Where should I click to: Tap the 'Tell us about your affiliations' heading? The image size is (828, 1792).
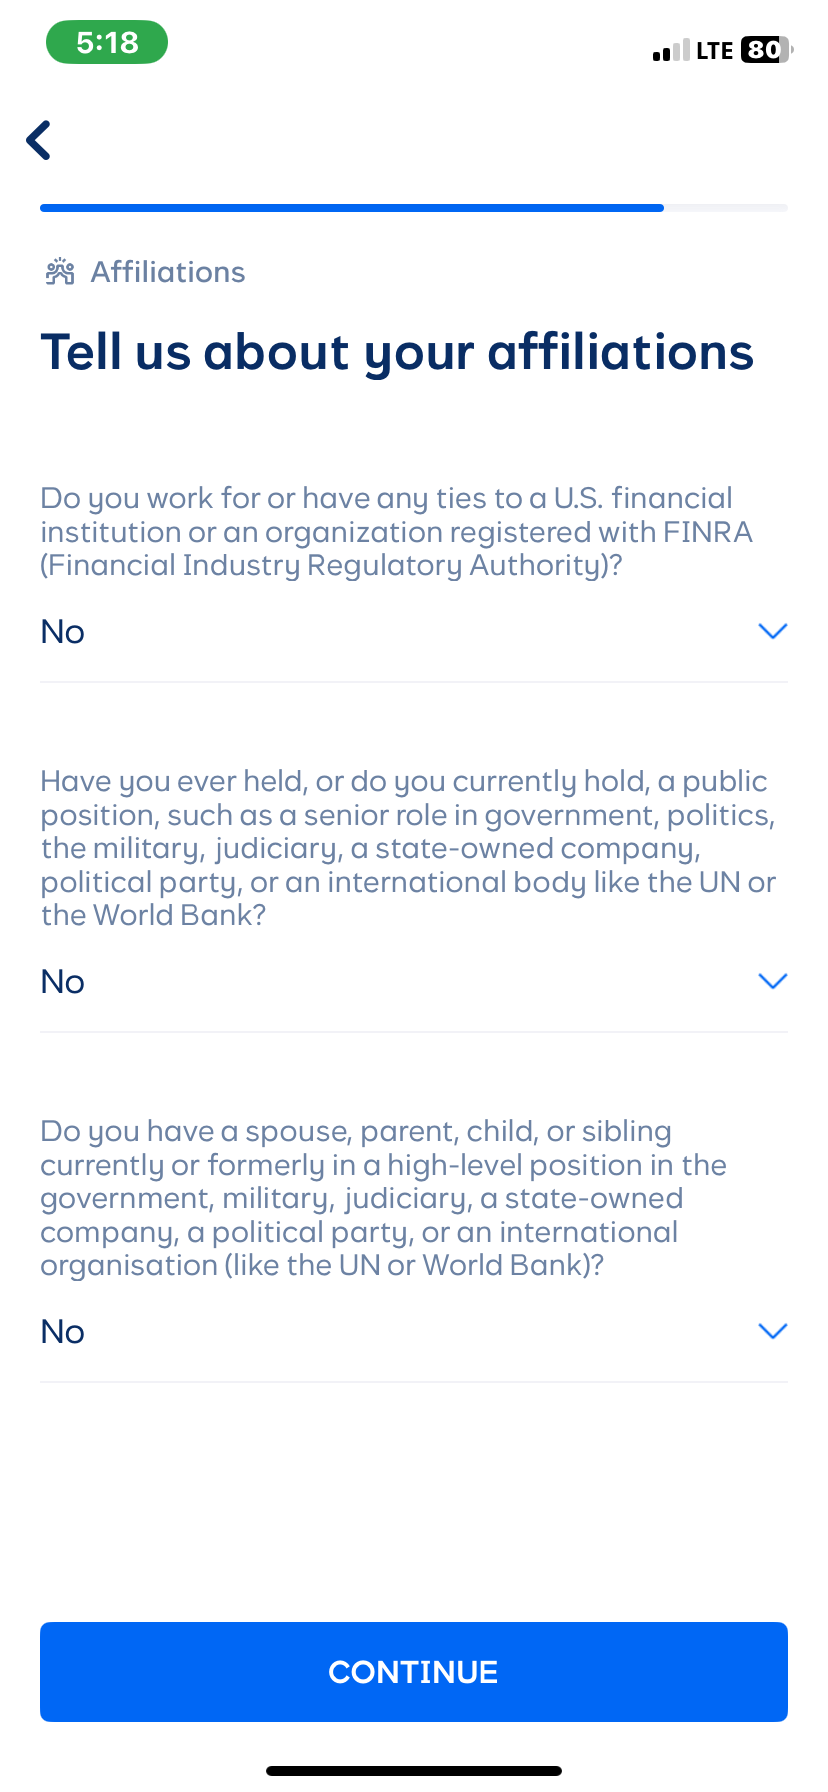click(x=397, y=352)
